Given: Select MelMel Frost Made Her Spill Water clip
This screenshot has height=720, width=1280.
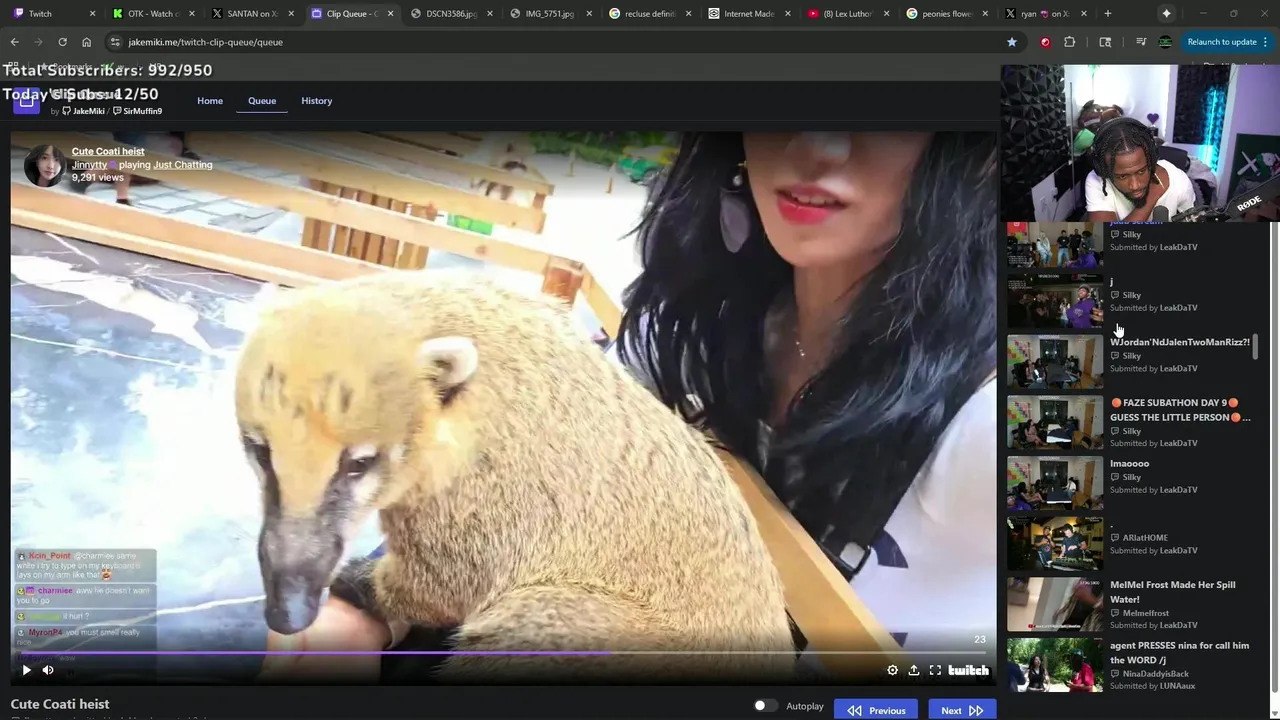Looking at the screenshot, I should point(1130,604).
